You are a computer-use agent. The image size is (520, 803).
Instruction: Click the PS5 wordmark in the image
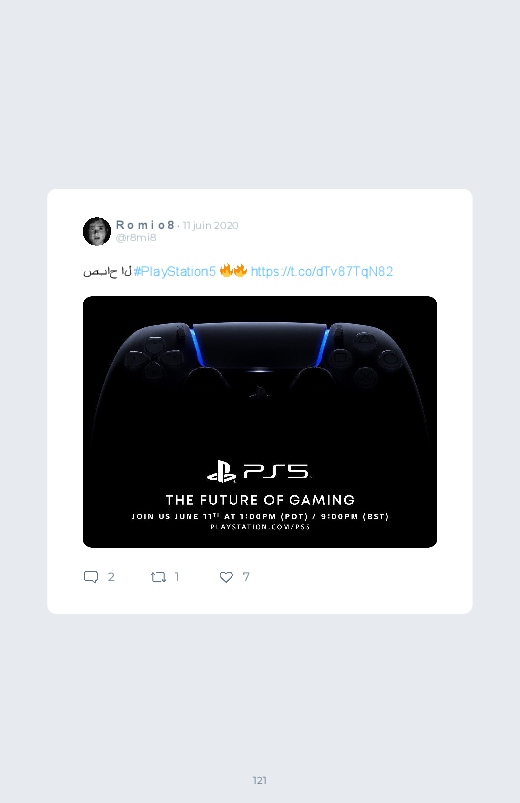277,471
